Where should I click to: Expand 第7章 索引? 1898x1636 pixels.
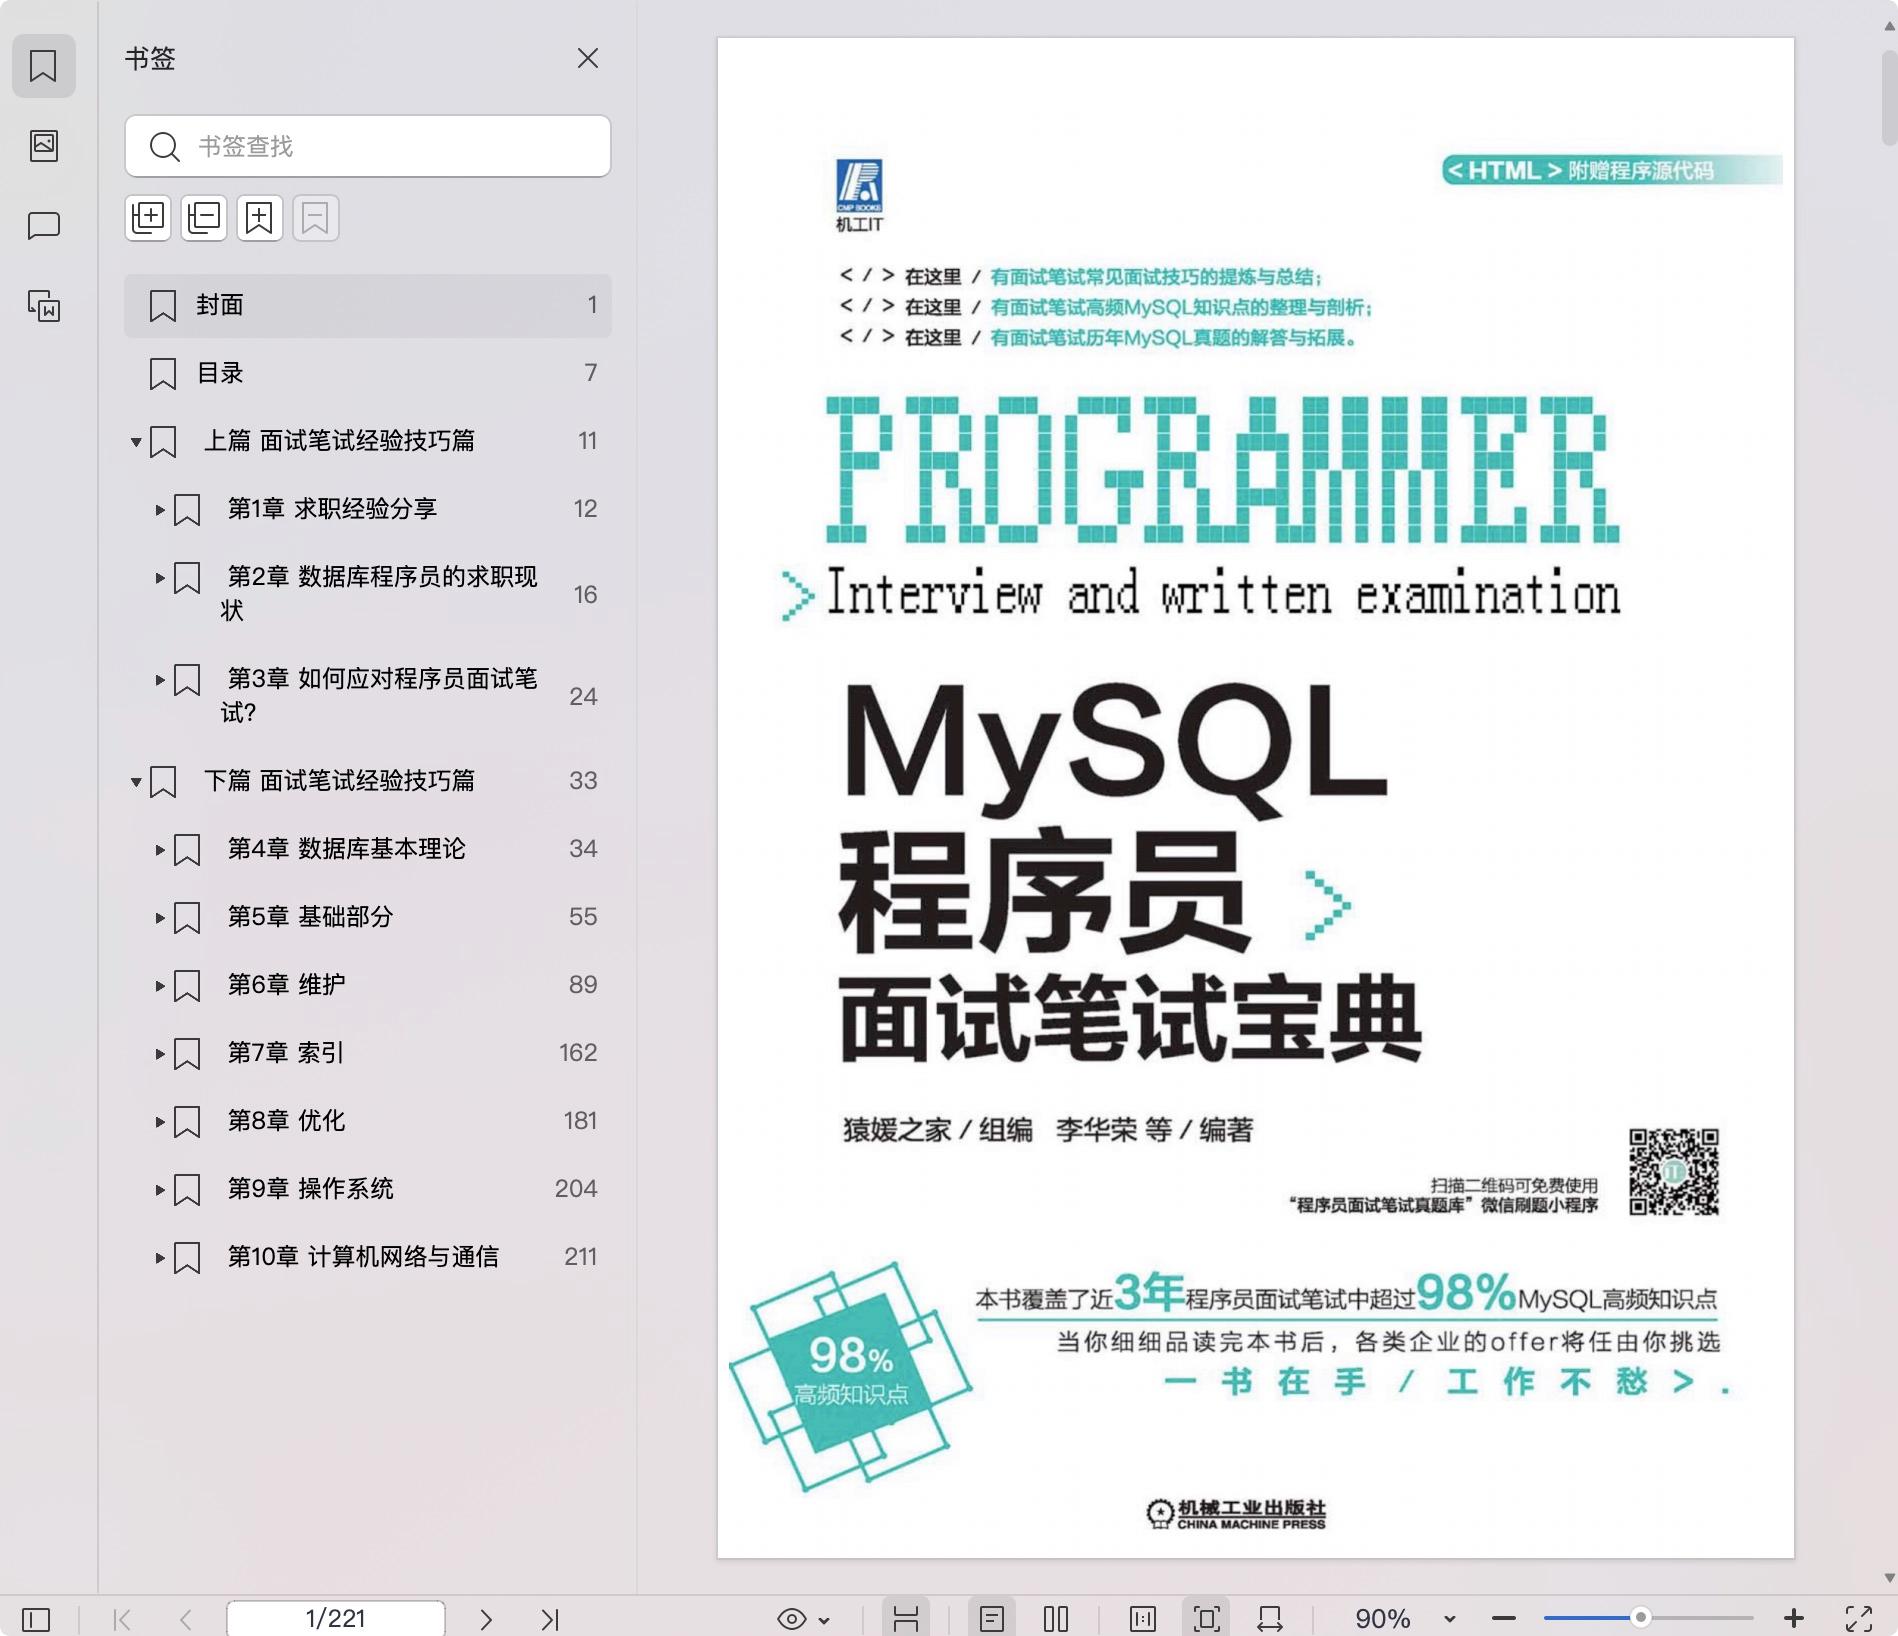pyautogui.click(x=160, y=1054)
